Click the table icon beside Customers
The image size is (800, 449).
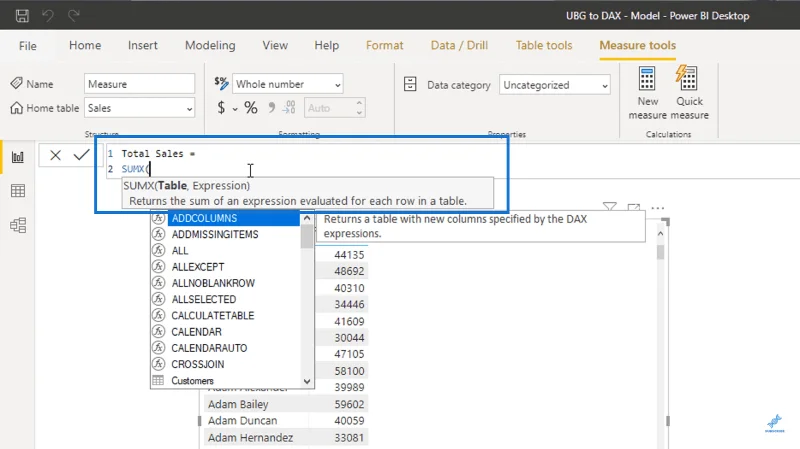pos(158,381)
